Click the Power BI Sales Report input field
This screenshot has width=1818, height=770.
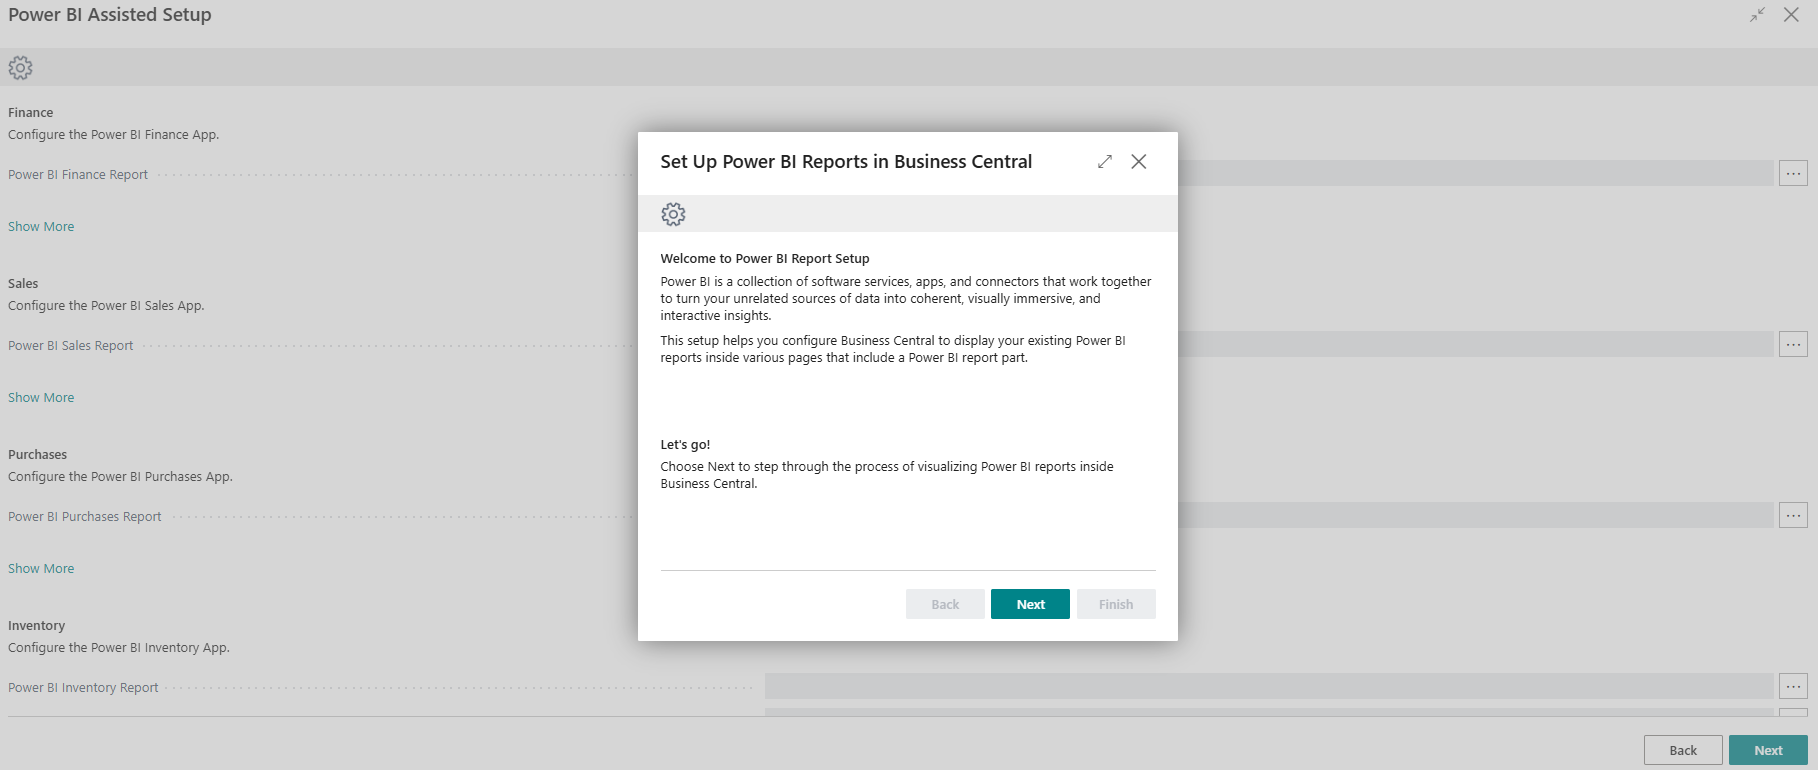point(1476,344)
